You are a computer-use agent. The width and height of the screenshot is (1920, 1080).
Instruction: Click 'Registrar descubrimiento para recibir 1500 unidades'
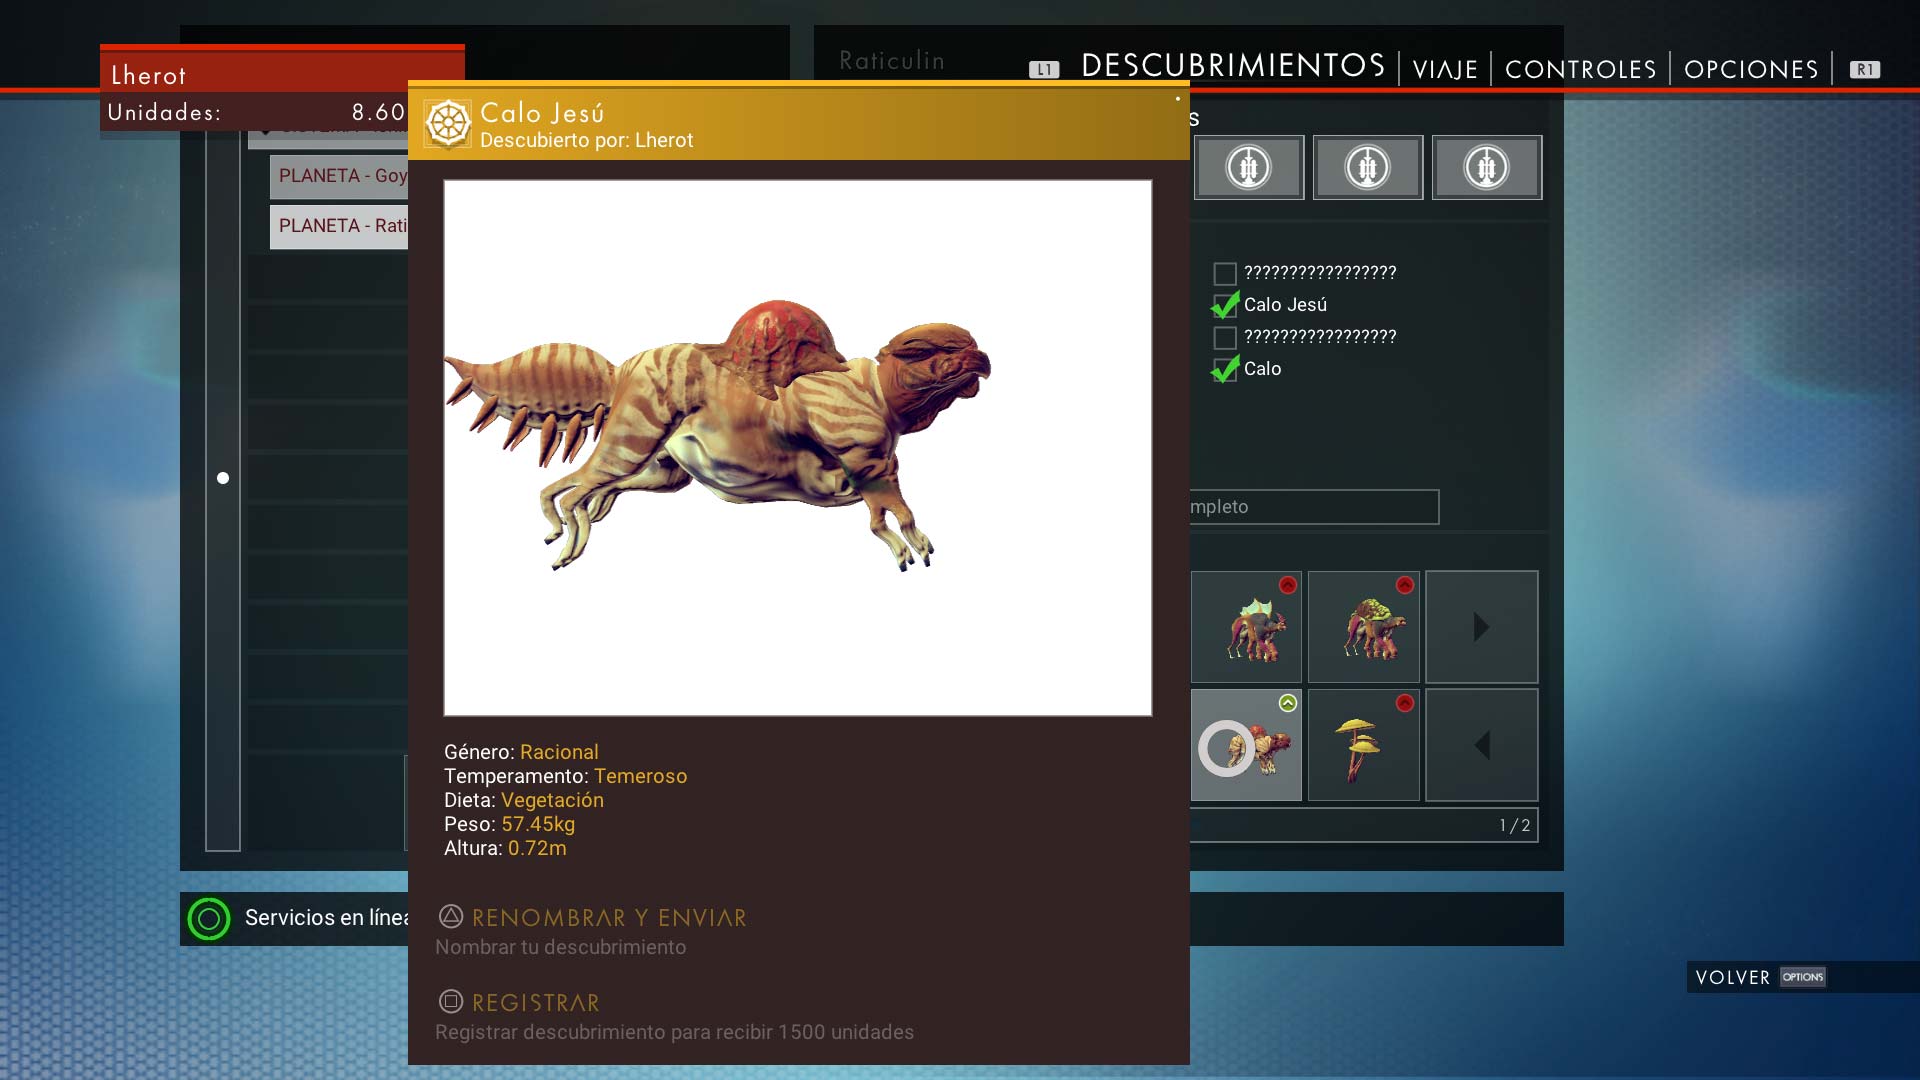point(674,1032)
